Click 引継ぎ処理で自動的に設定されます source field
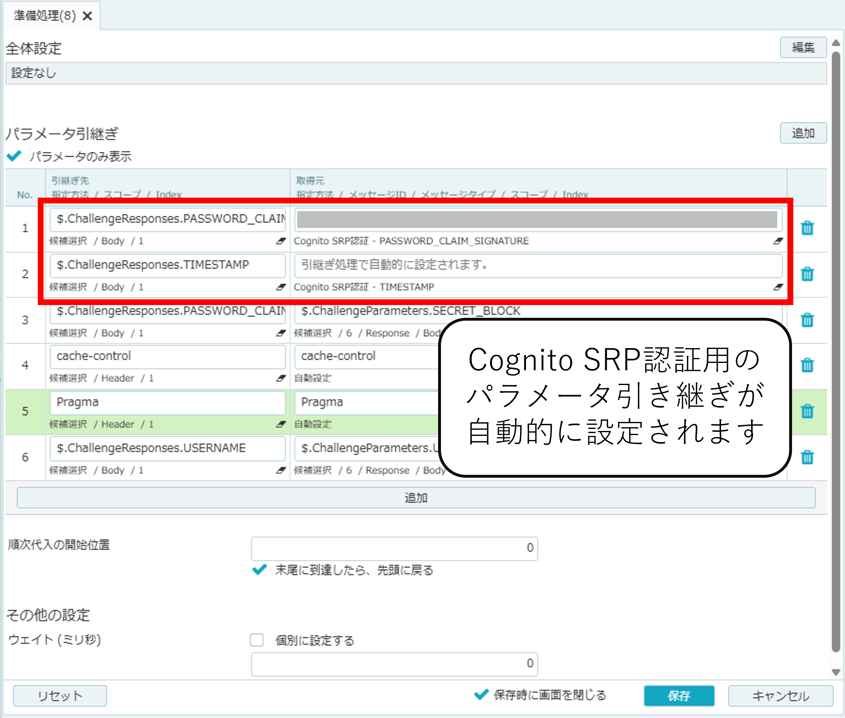 (x=538, y=265)
